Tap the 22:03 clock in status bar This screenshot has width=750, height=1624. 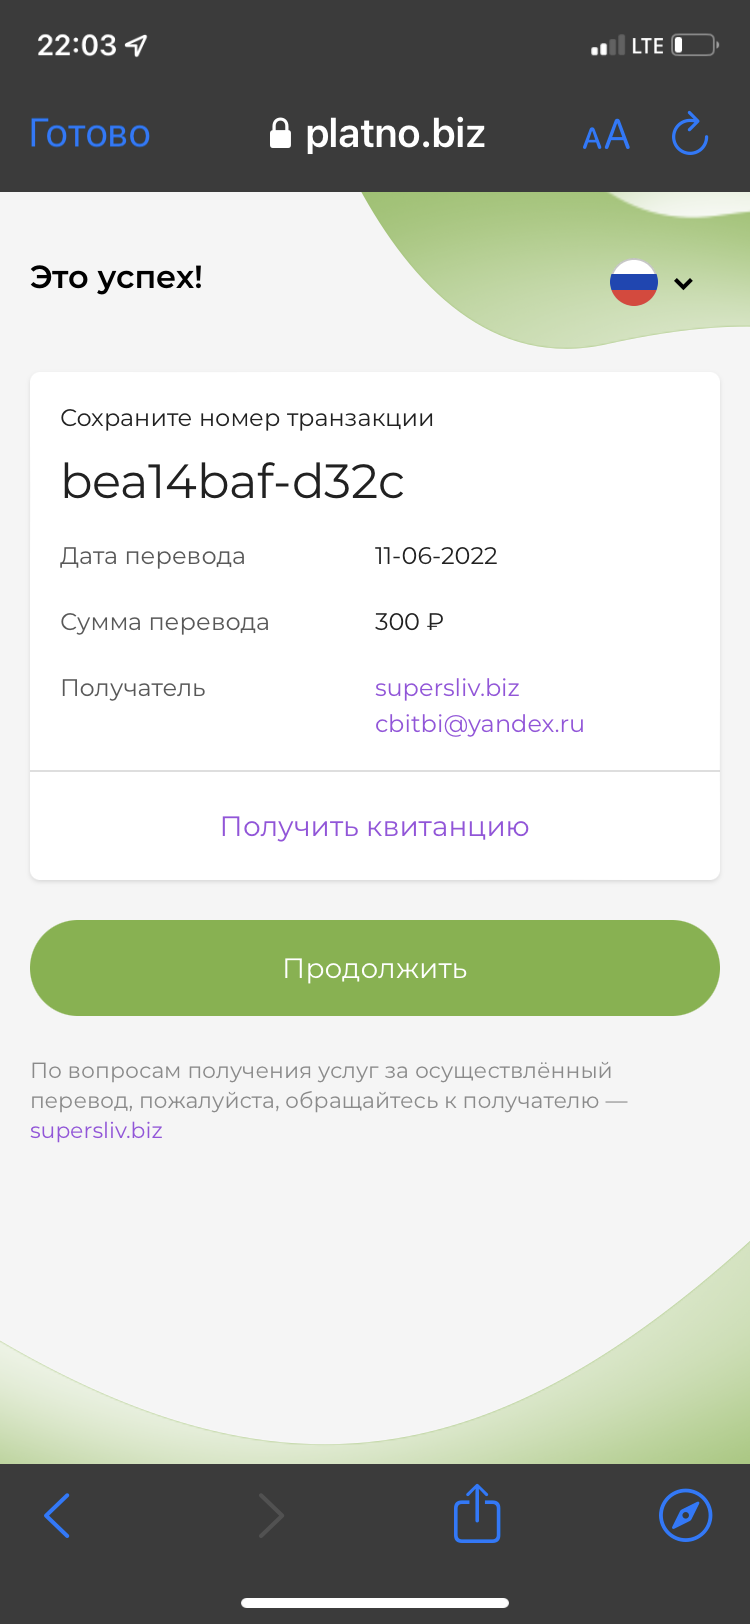pyautogui.click(x=77, y=45)
